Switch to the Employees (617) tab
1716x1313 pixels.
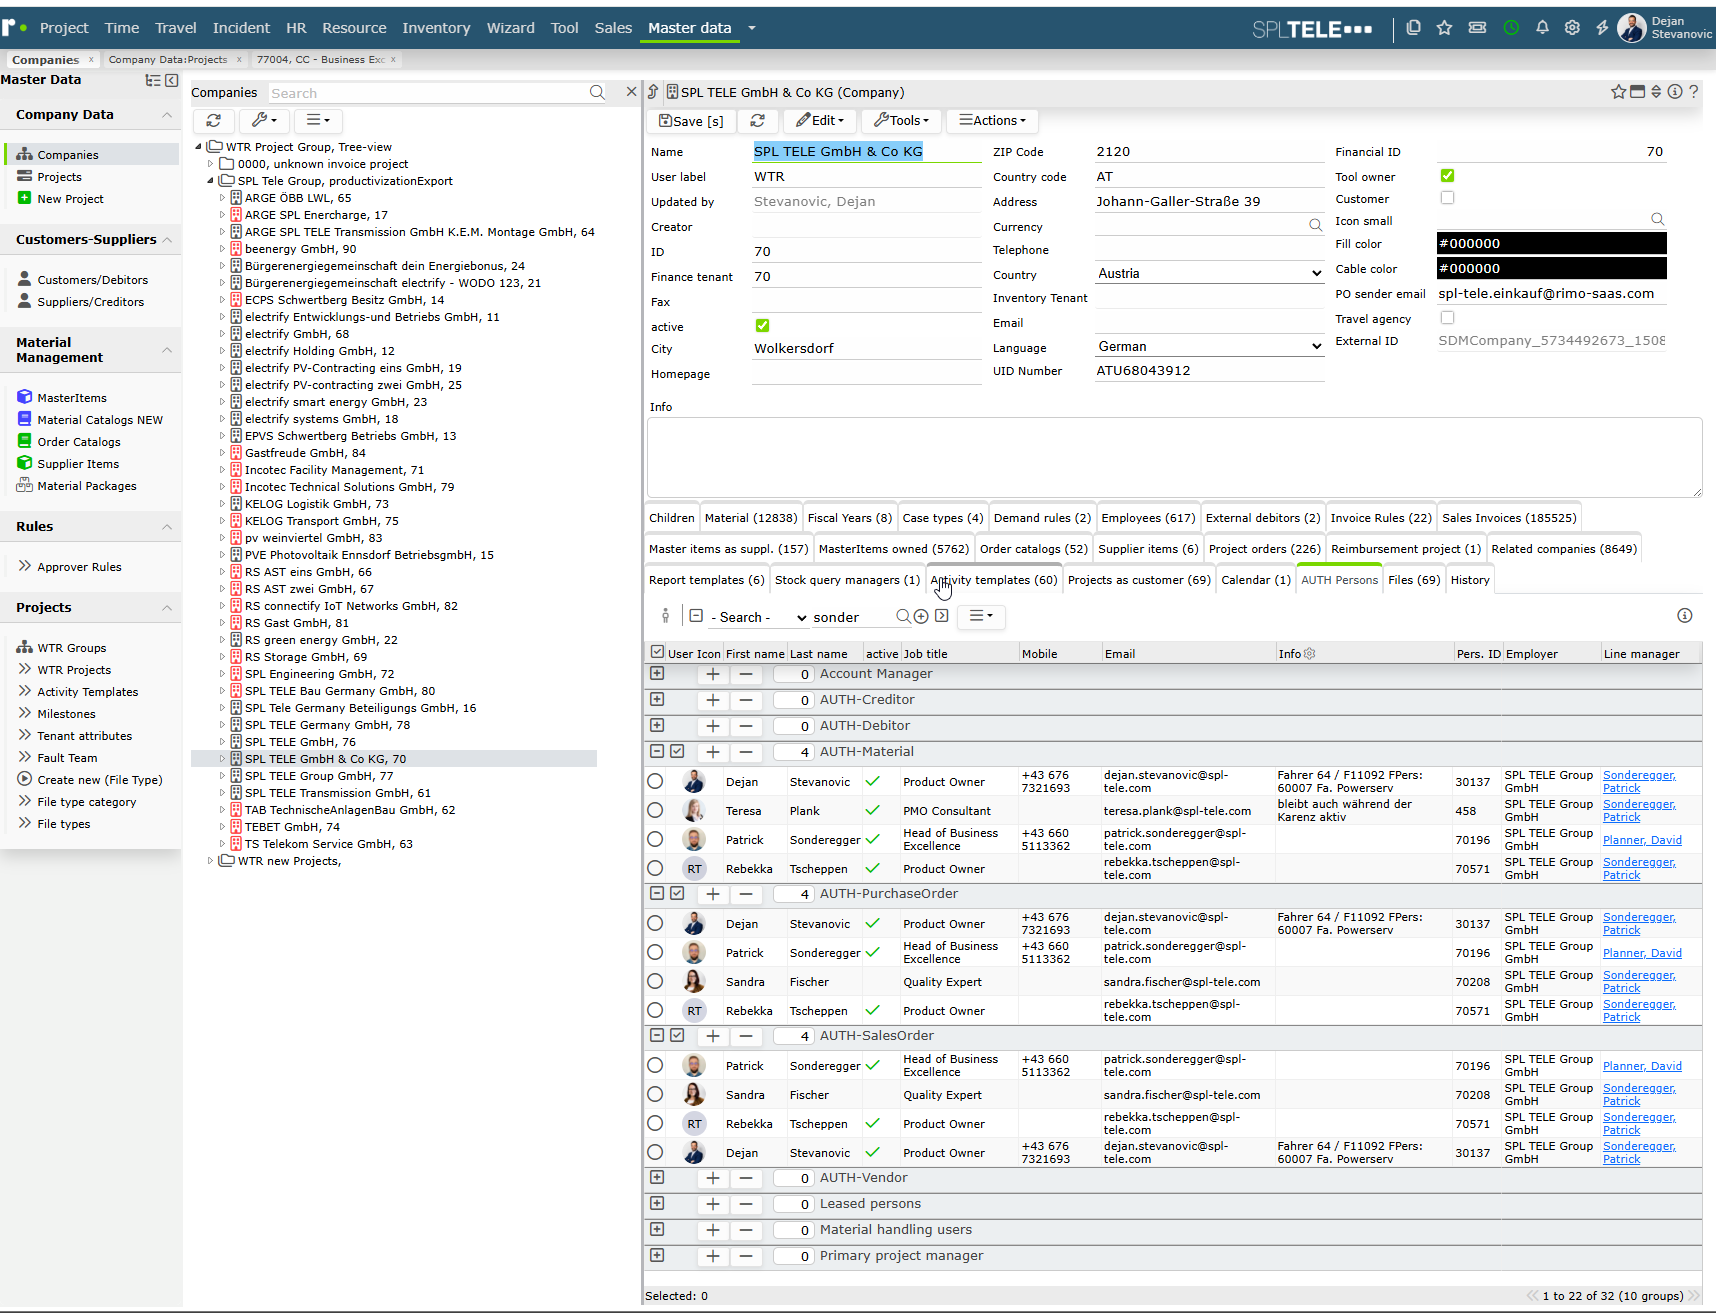[x=1148, y=518]
